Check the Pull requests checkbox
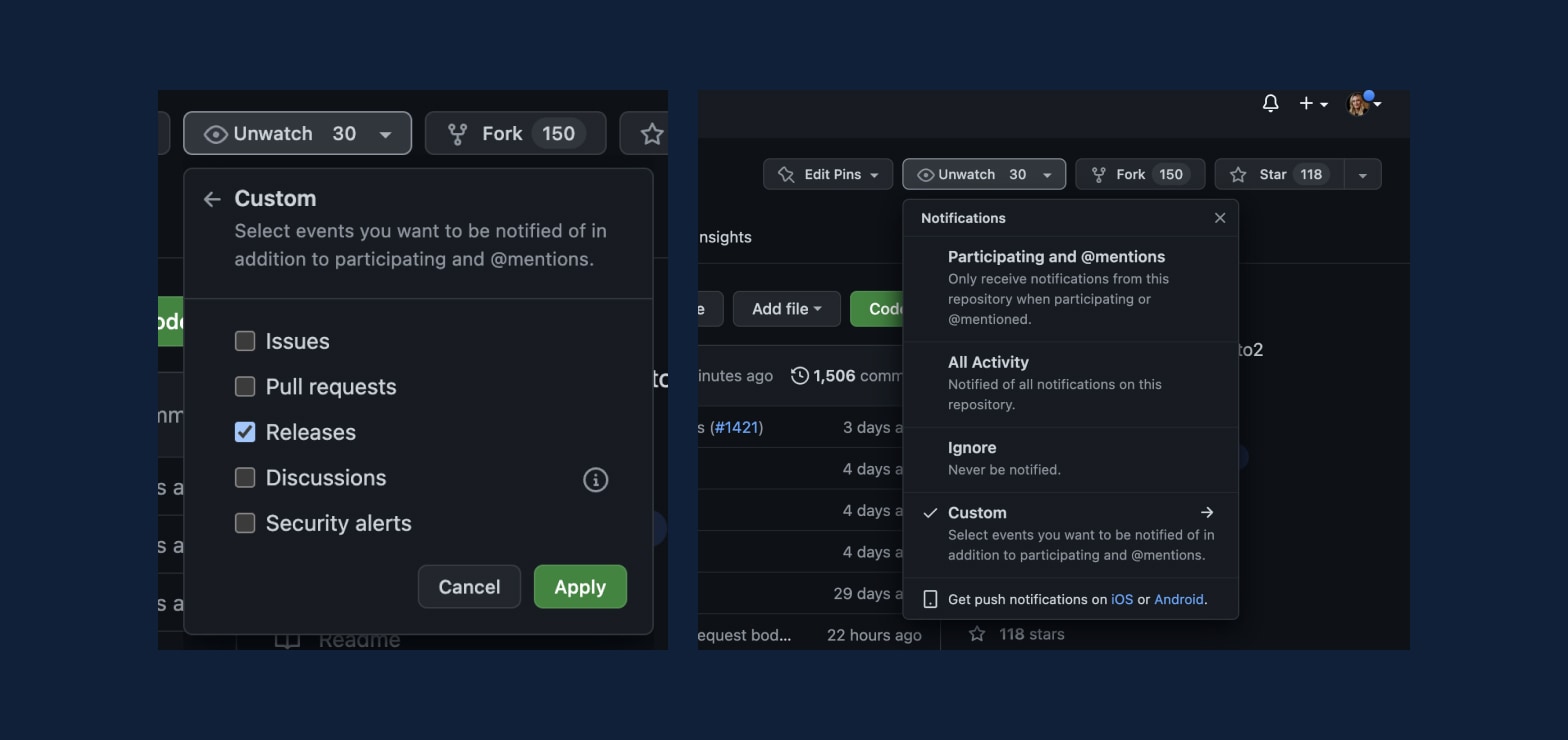This screenshot has width=1568, height=740. coord(245,386)
